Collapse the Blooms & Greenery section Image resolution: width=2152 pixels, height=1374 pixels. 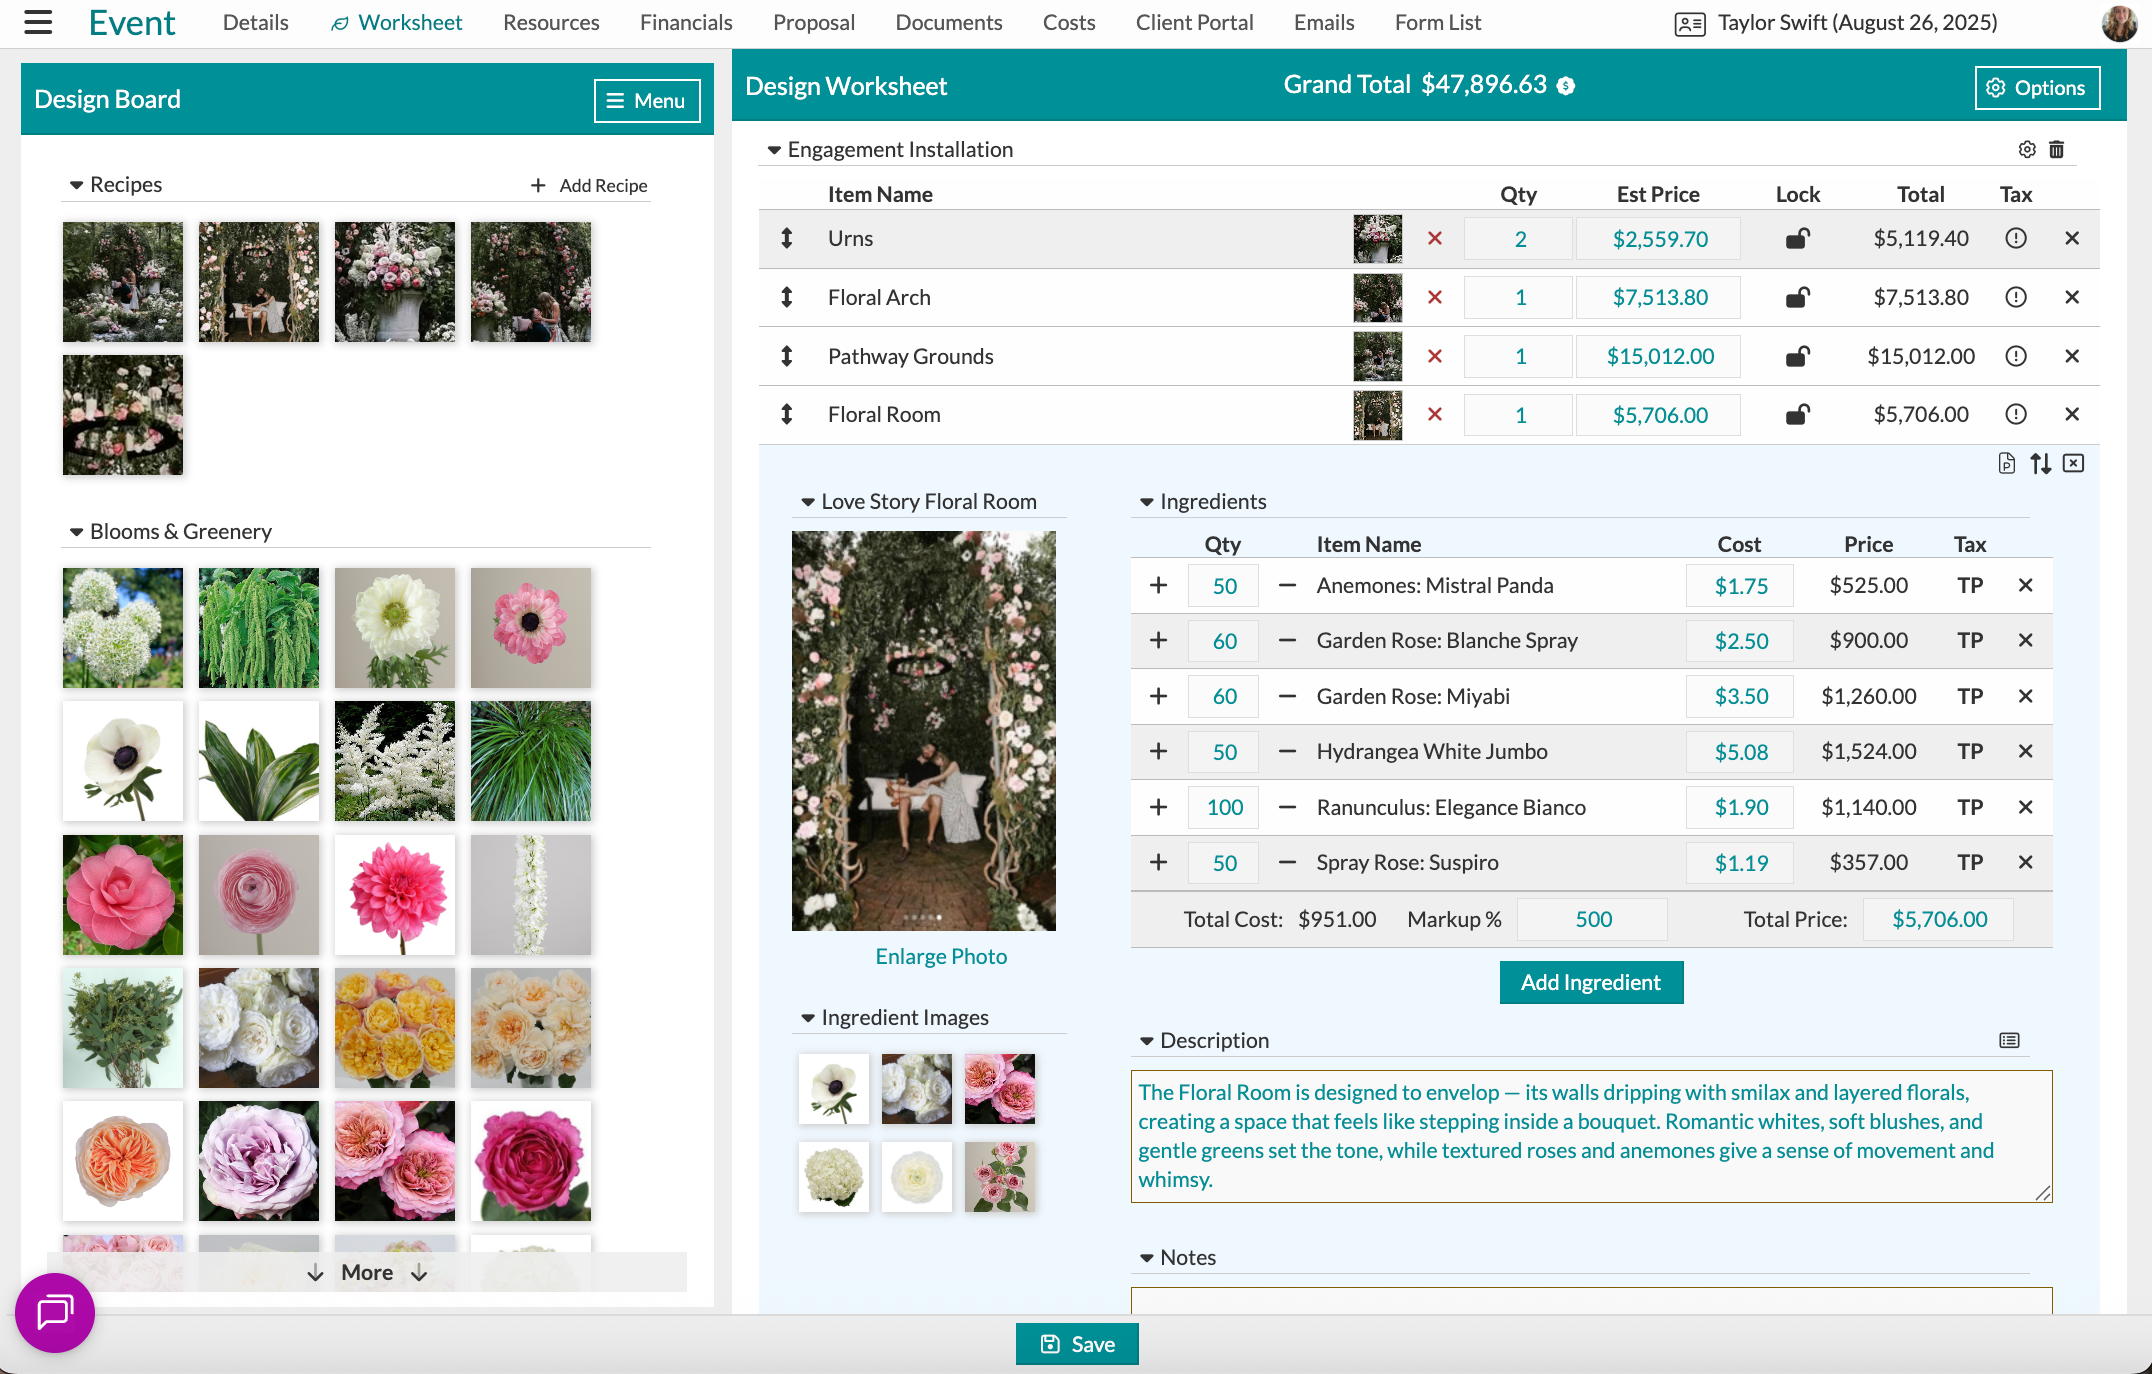(76, 532)
